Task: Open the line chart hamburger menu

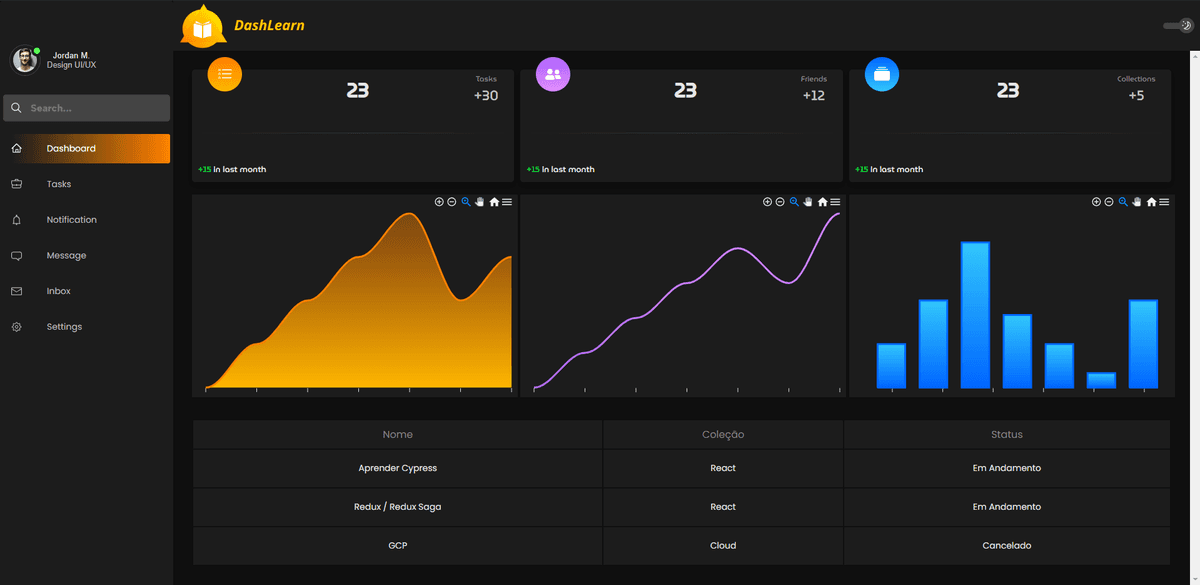Action: 836,201
